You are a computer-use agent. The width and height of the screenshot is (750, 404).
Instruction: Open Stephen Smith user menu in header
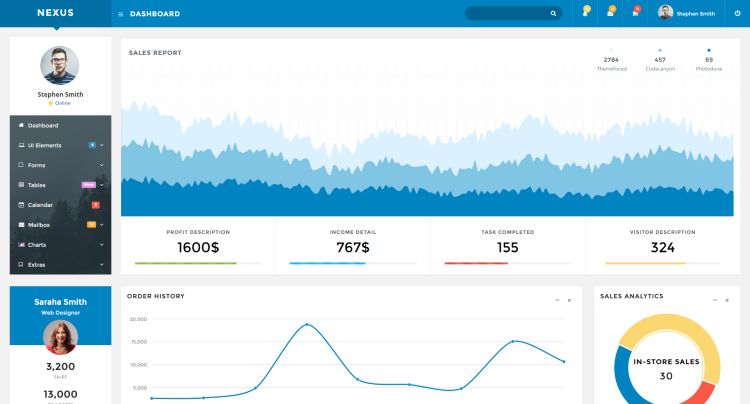686,13
